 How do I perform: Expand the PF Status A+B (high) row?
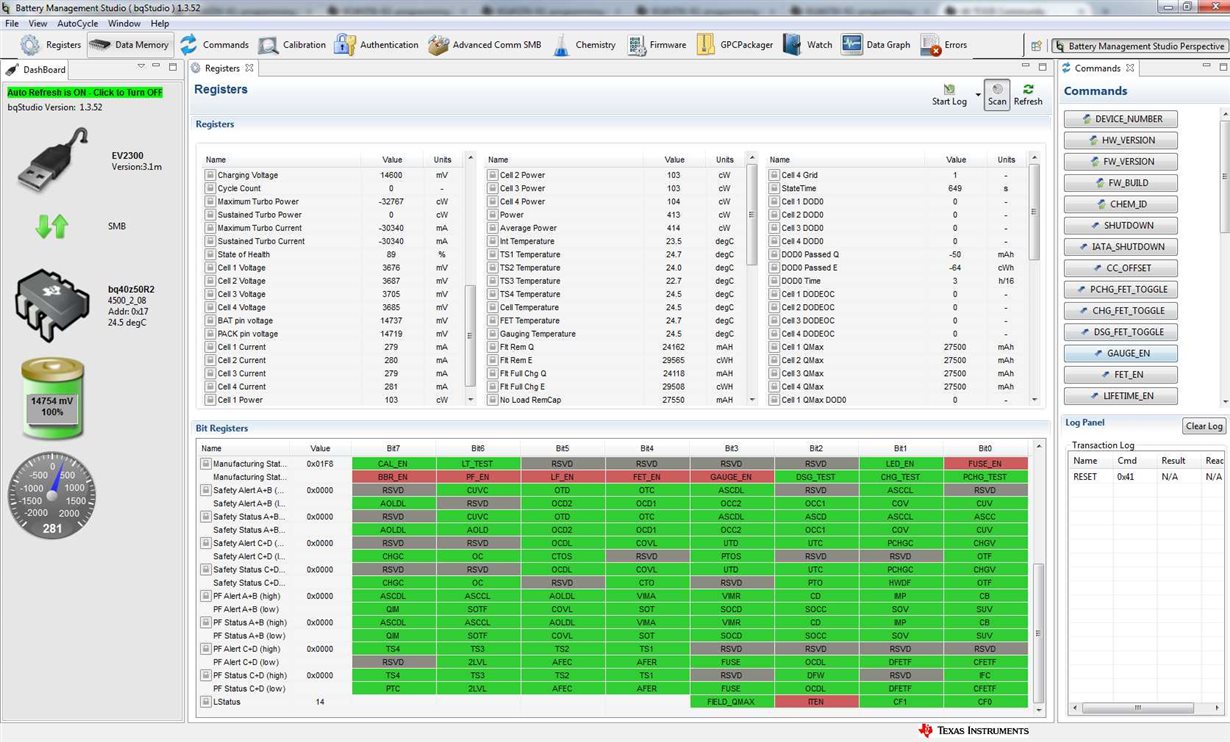[206, 622]
